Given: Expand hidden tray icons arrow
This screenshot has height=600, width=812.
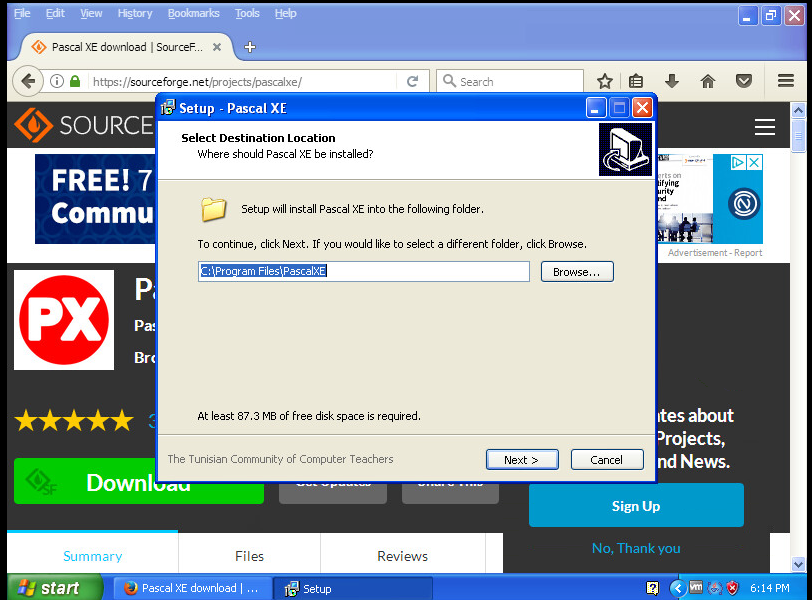Looking at the screenshot, I should (x=678, y=588).
